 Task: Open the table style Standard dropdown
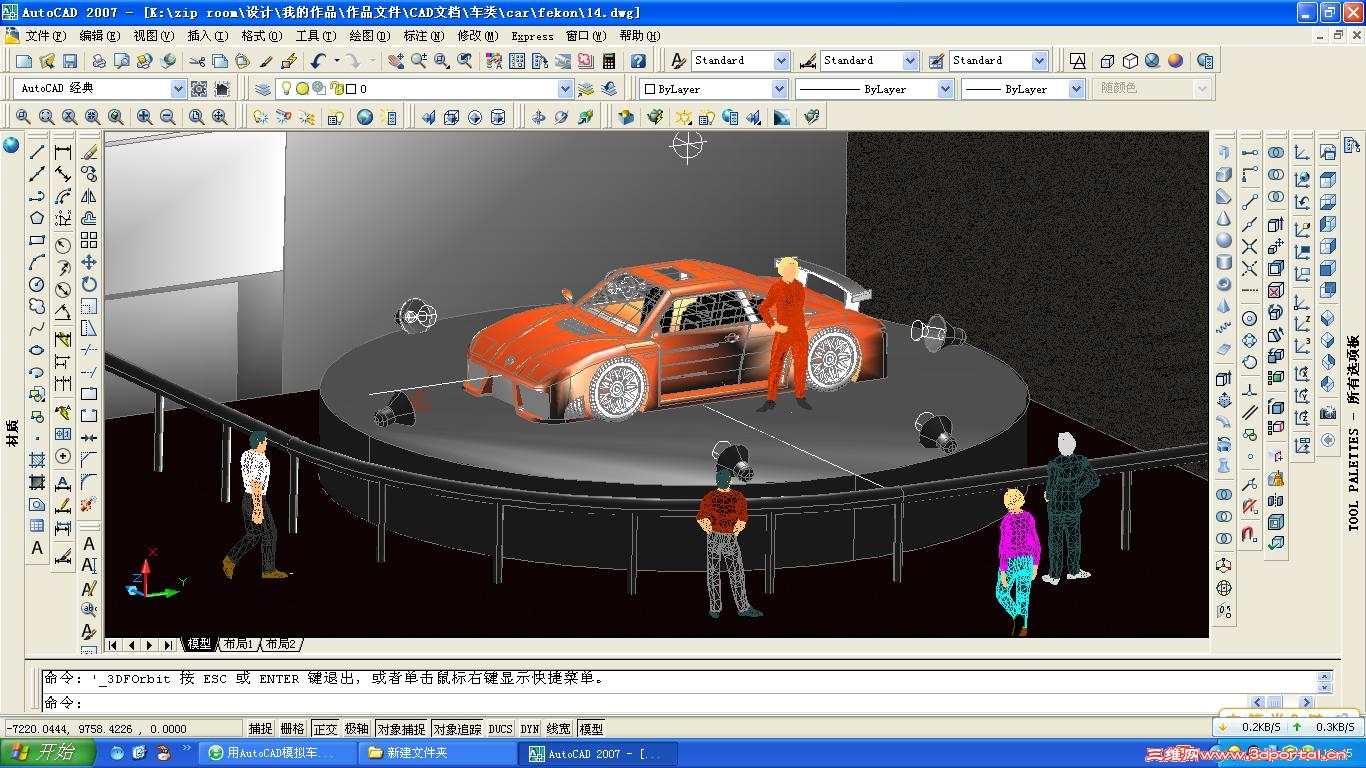(1039, 61)
